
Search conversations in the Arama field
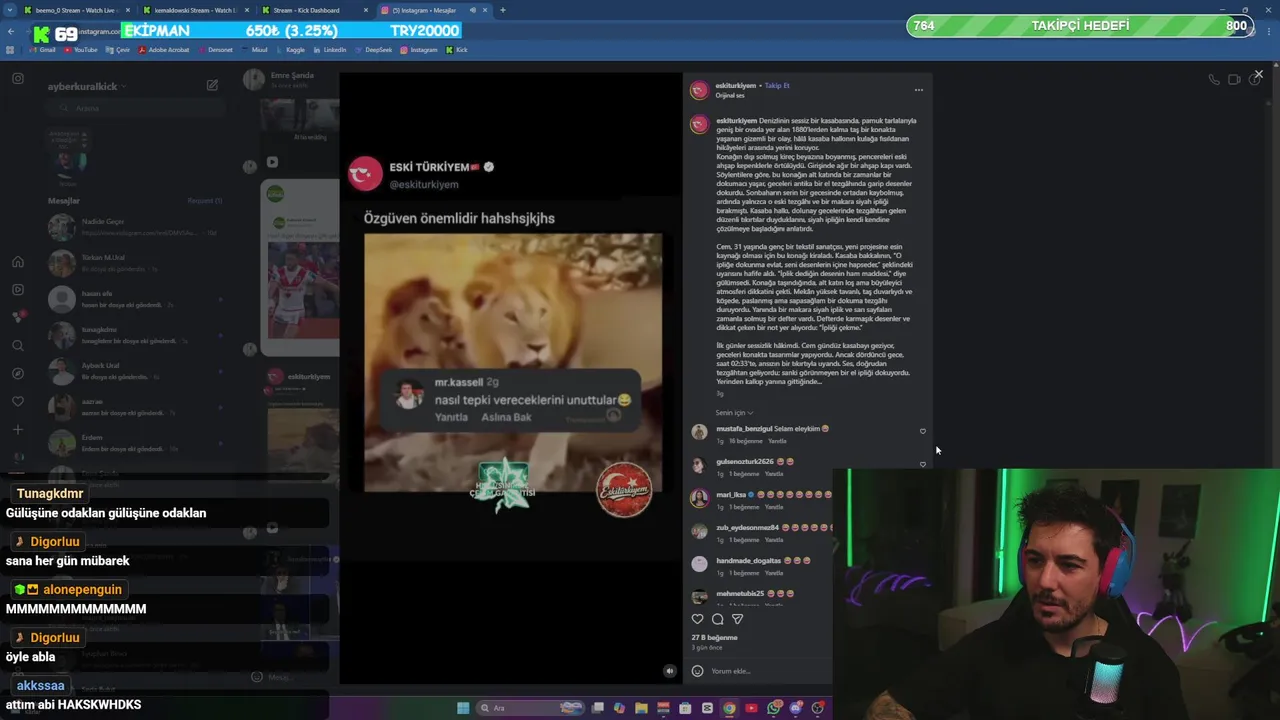tap(134, 108)
